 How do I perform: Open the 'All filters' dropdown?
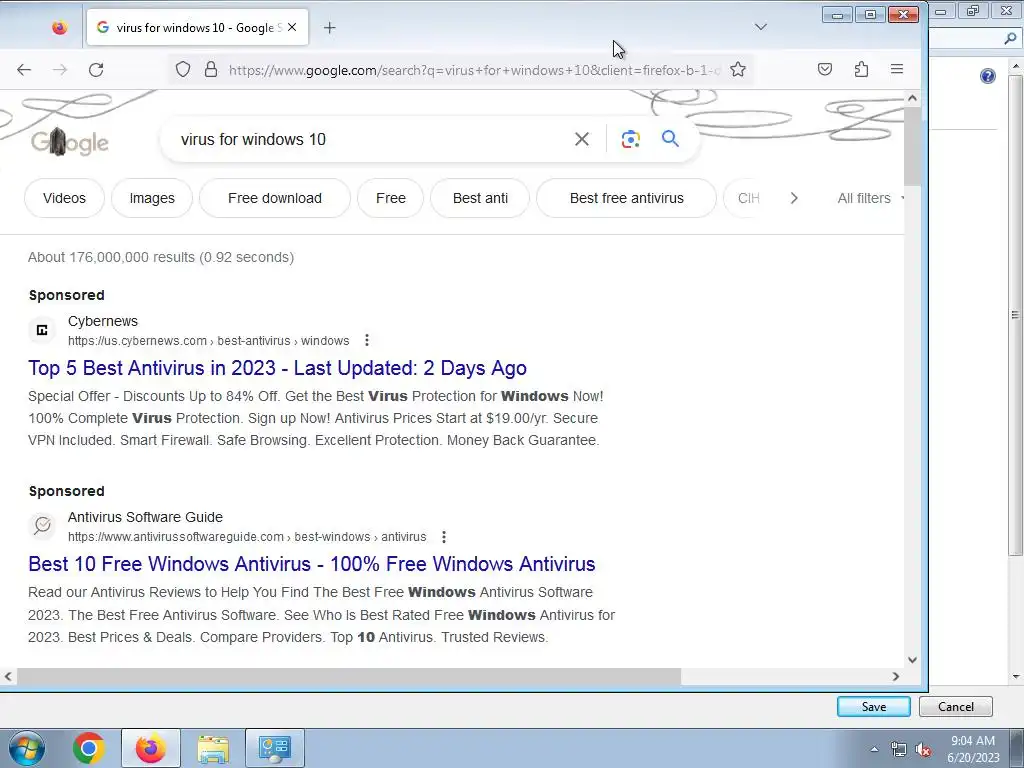(870, 198)
